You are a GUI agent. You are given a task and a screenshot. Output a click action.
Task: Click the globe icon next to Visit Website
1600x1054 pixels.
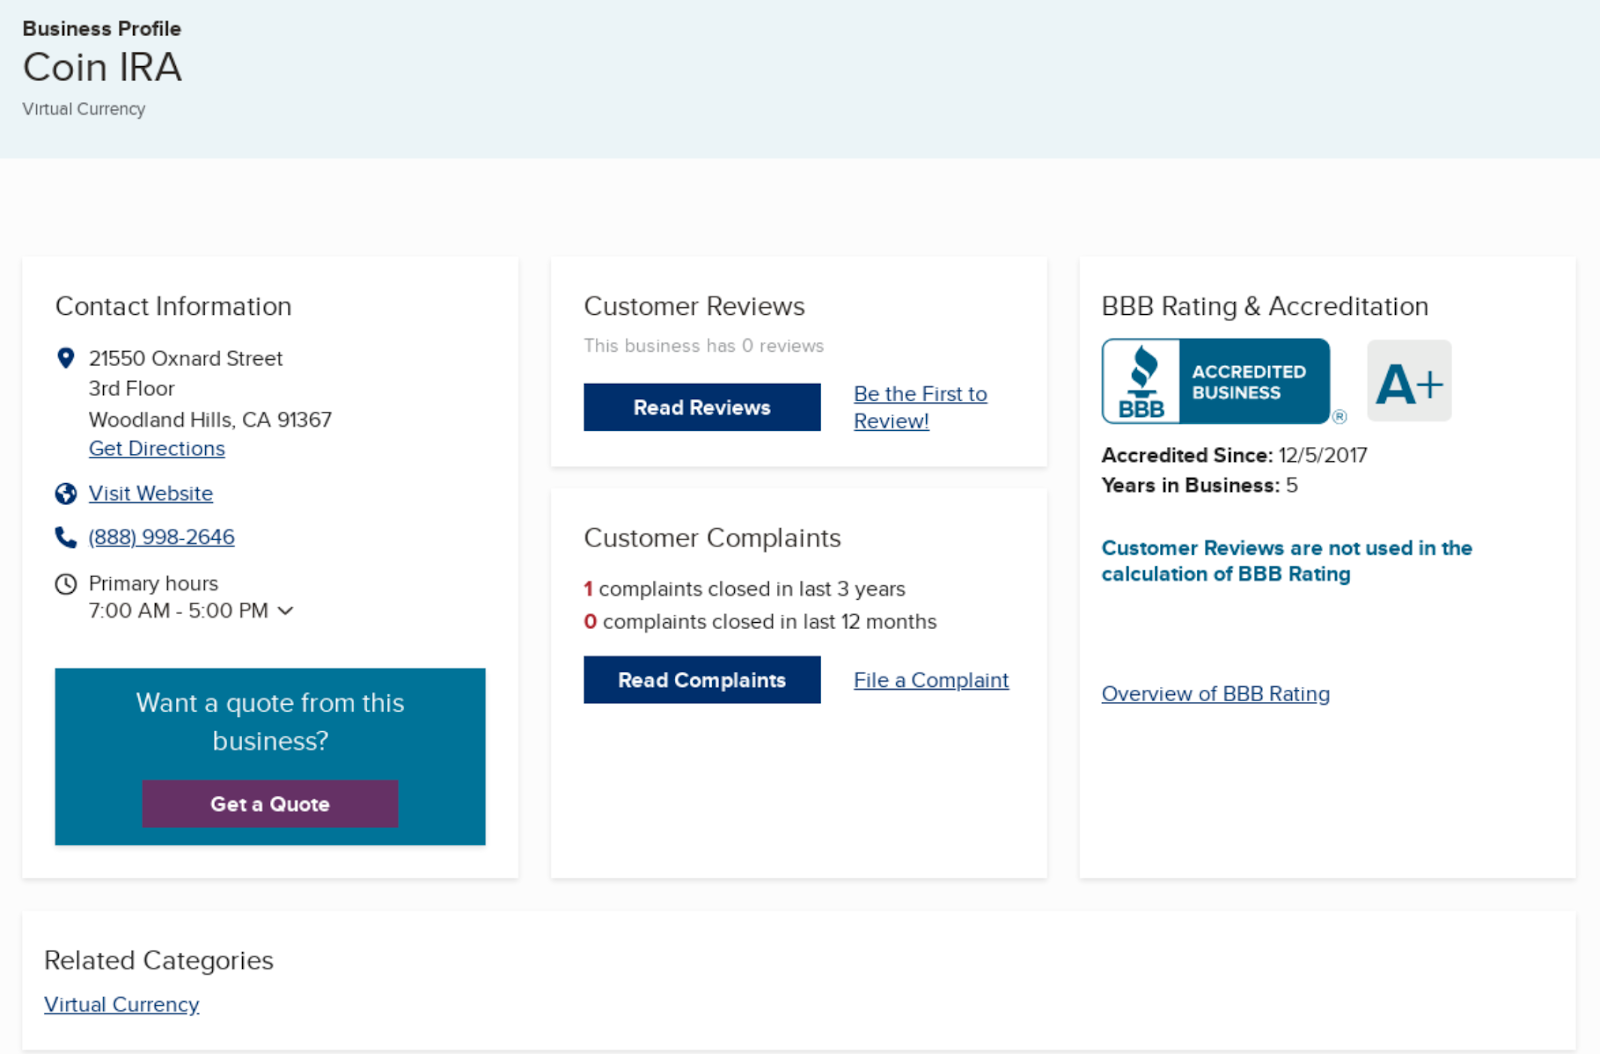[x=66, y=494]
